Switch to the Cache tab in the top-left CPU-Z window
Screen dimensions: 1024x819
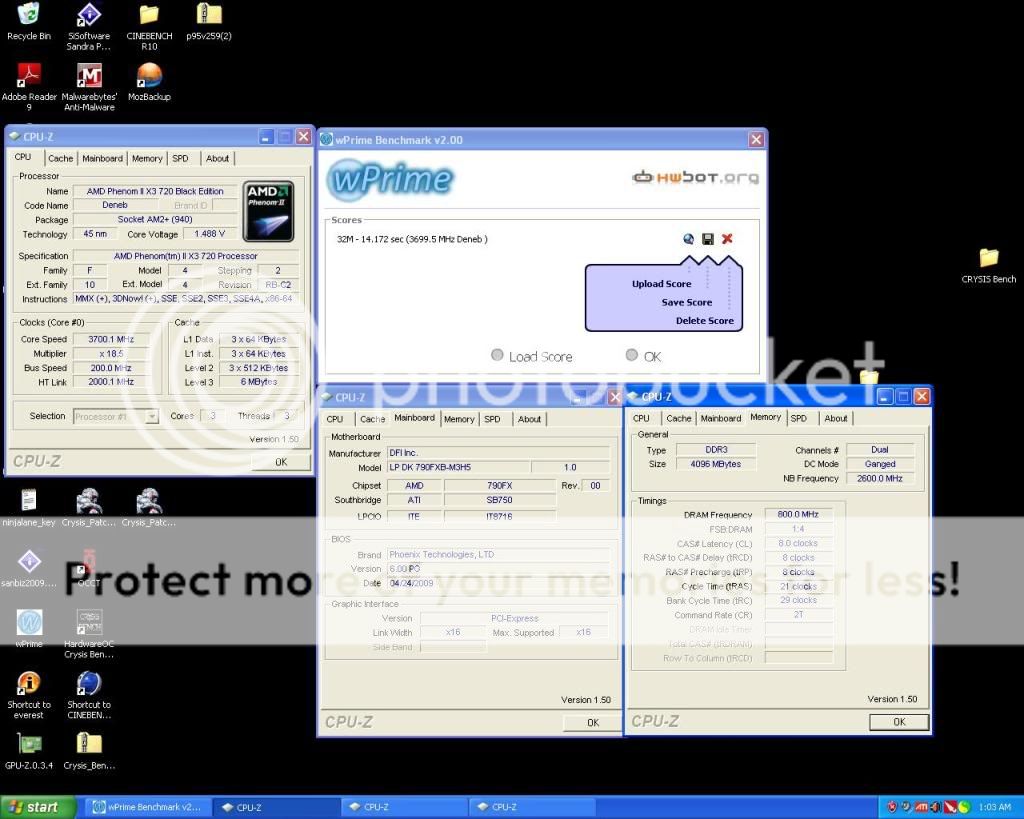[x=60, y=158]
